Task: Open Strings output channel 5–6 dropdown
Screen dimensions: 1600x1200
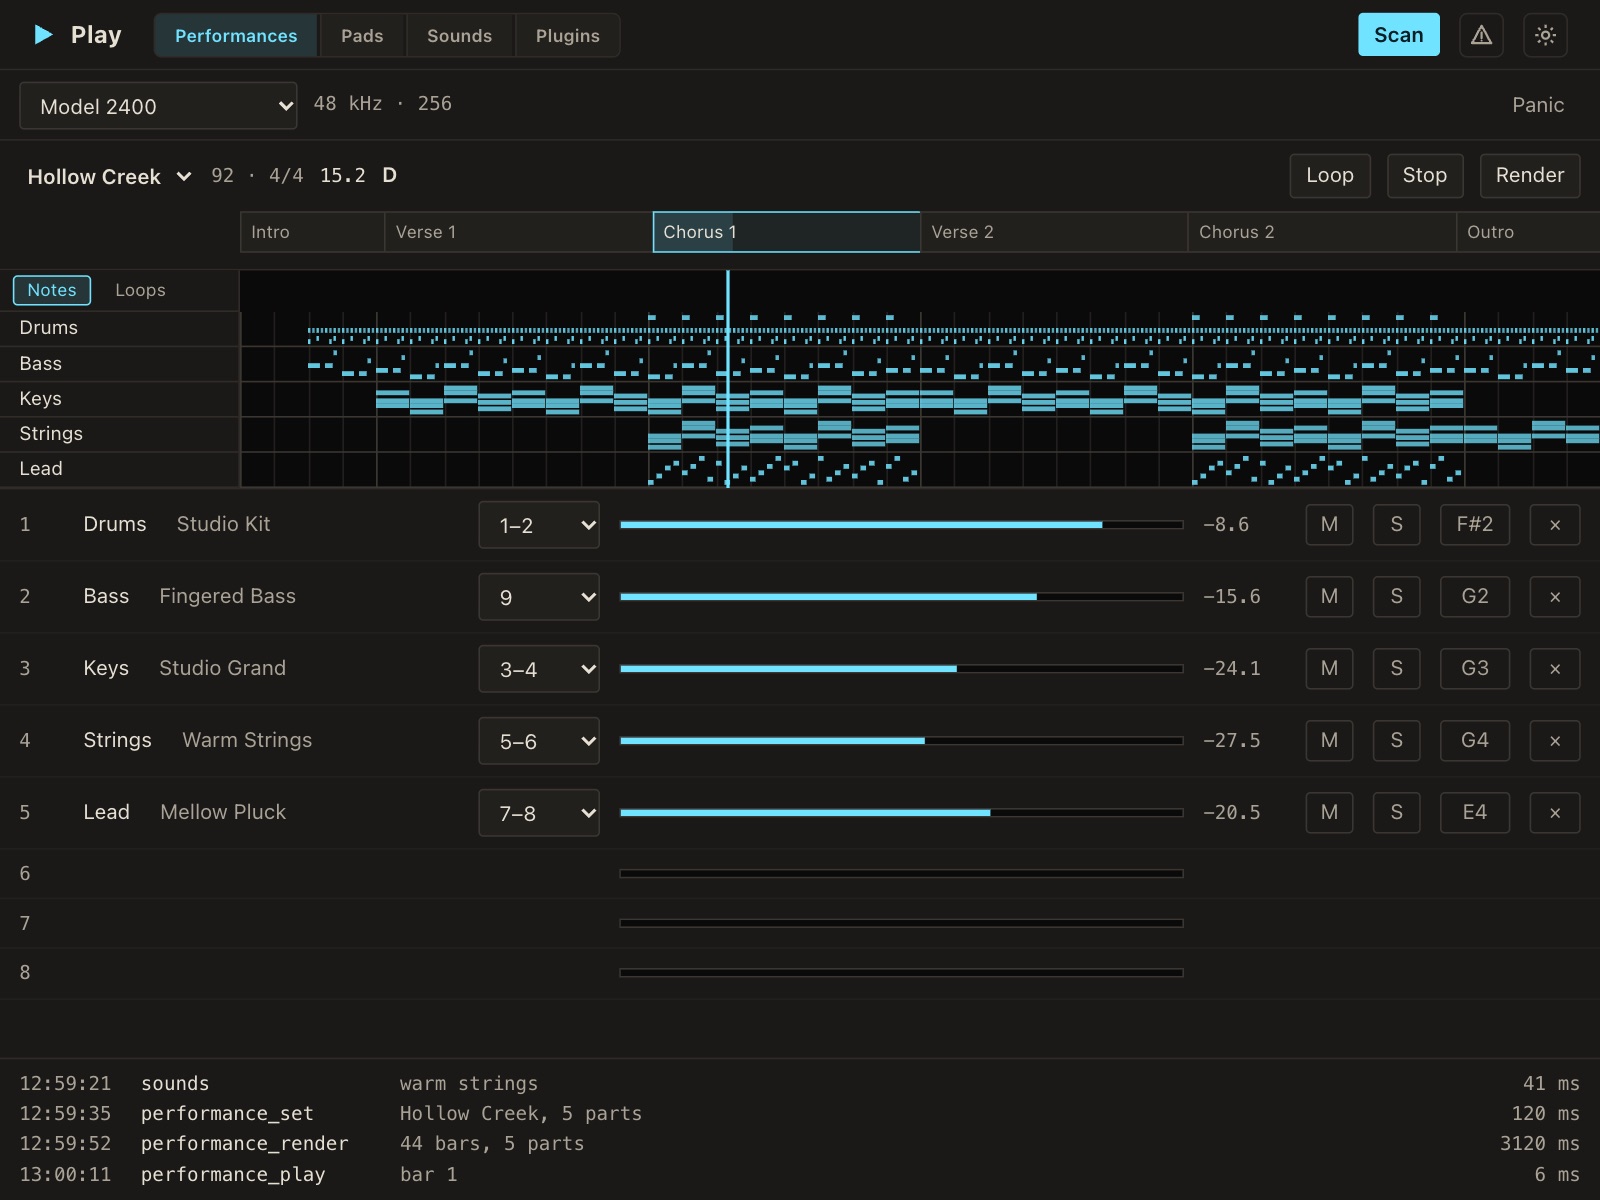Action: [539, 741]
